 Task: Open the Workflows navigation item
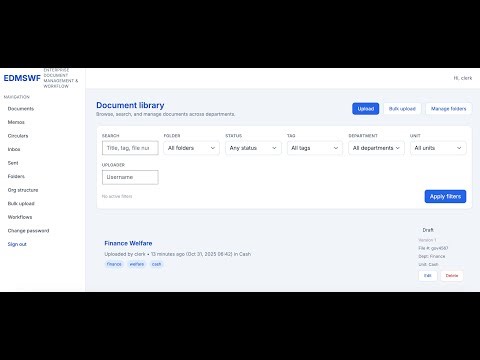tap(20, 217)
